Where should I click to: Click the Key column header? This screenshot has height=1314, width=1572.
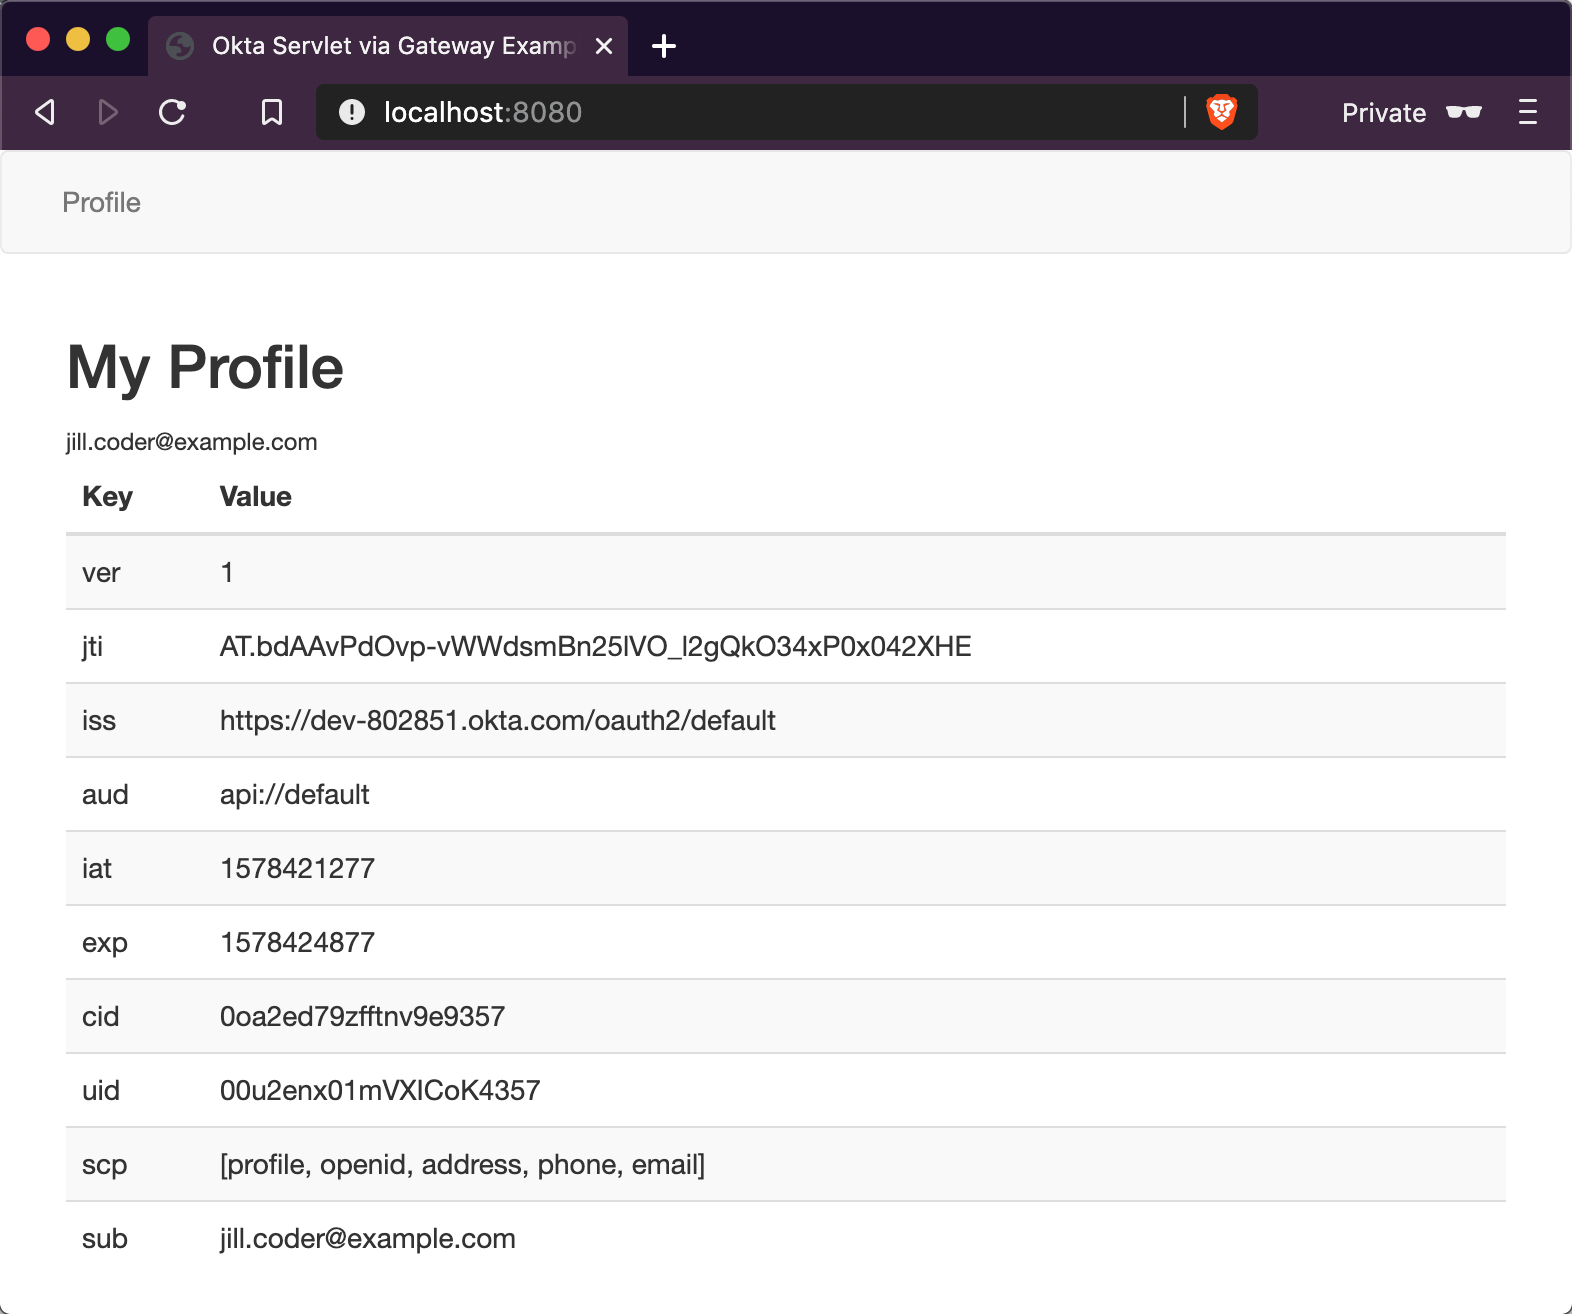pos(107,497)
